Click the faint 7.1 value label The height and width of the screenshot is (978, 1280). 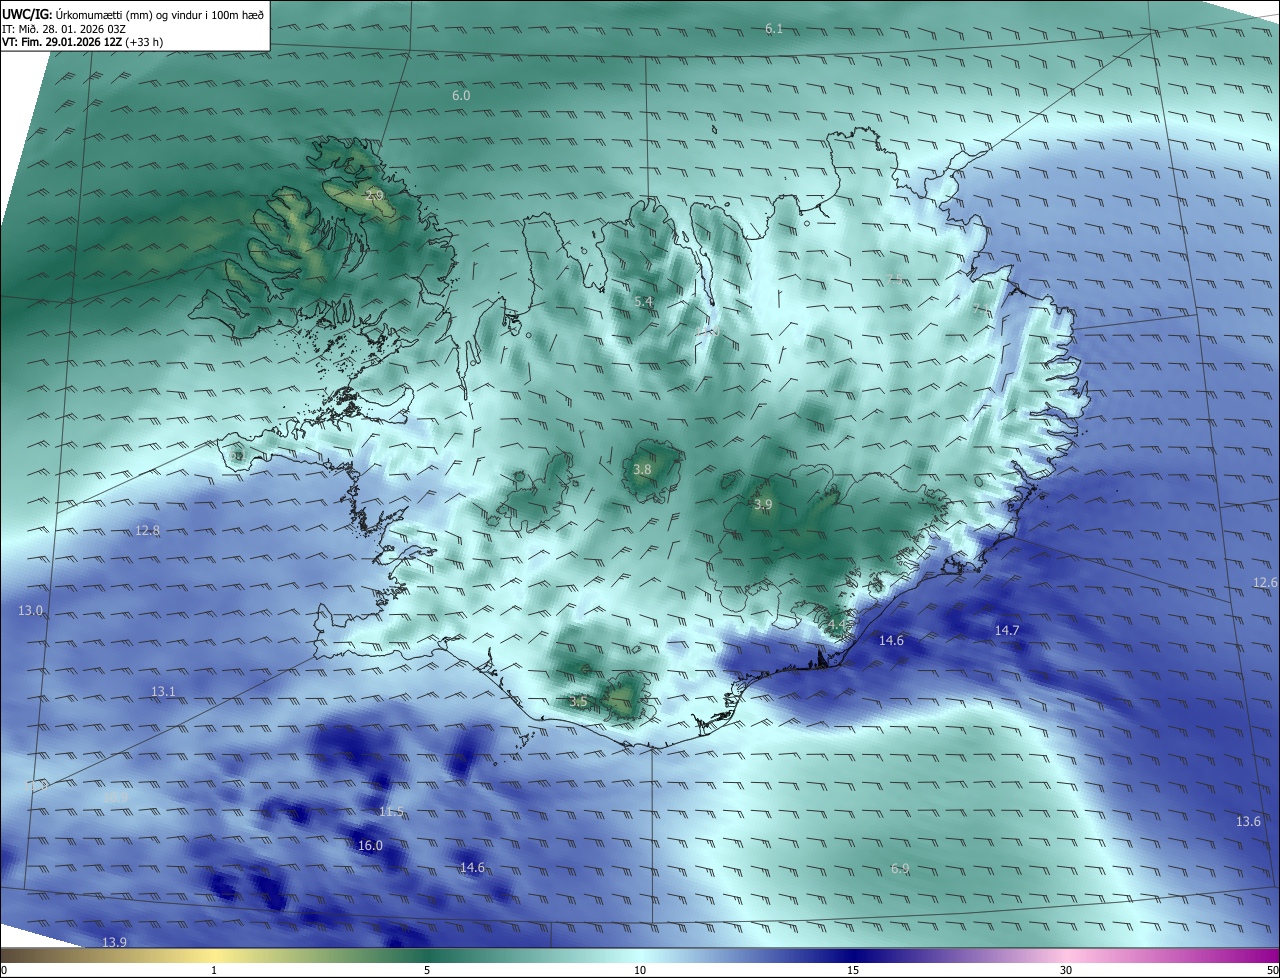click(980, 310)
